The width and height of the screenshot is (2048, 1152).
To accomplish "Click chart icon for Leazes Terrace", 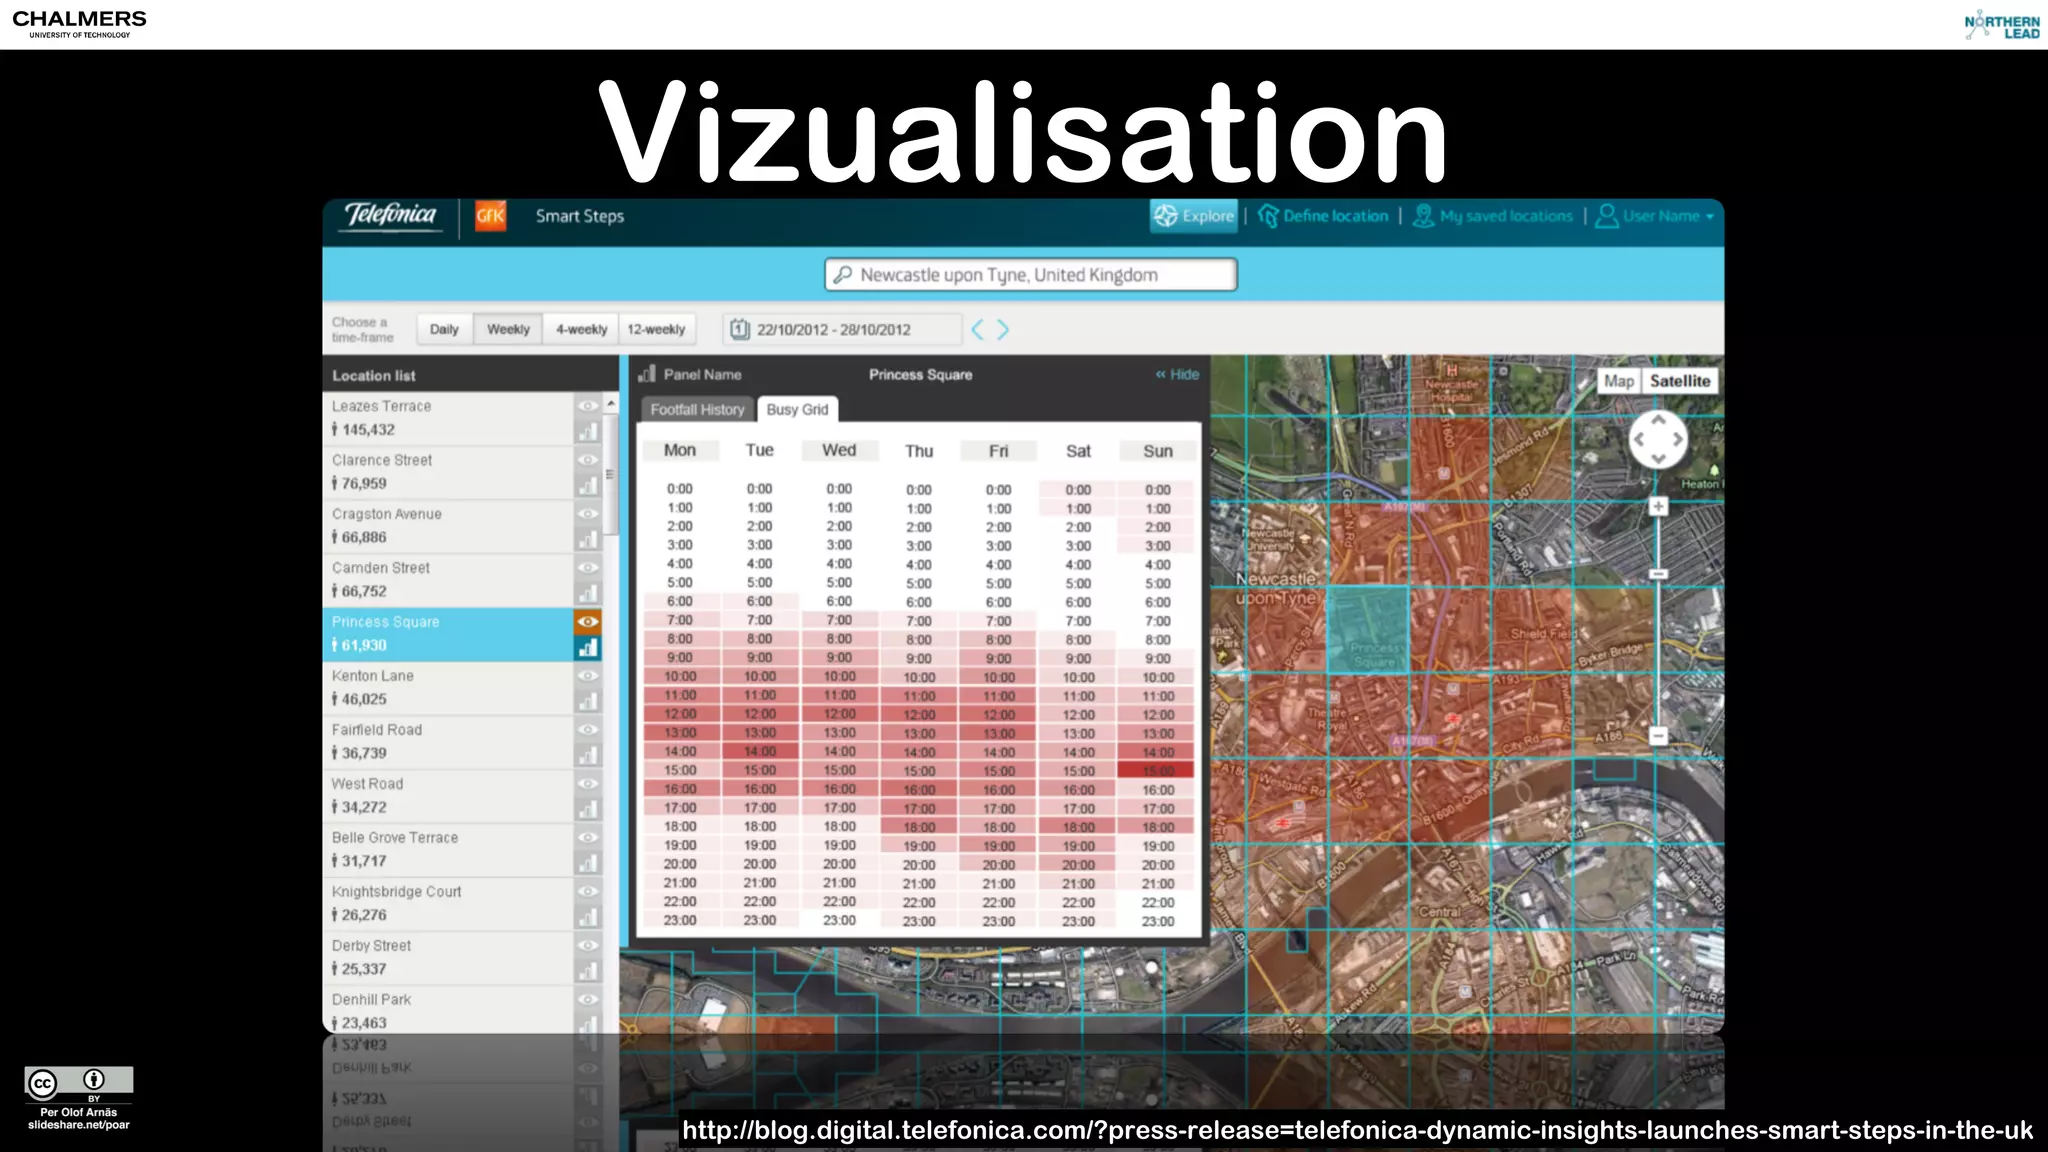I will [588, 432].
